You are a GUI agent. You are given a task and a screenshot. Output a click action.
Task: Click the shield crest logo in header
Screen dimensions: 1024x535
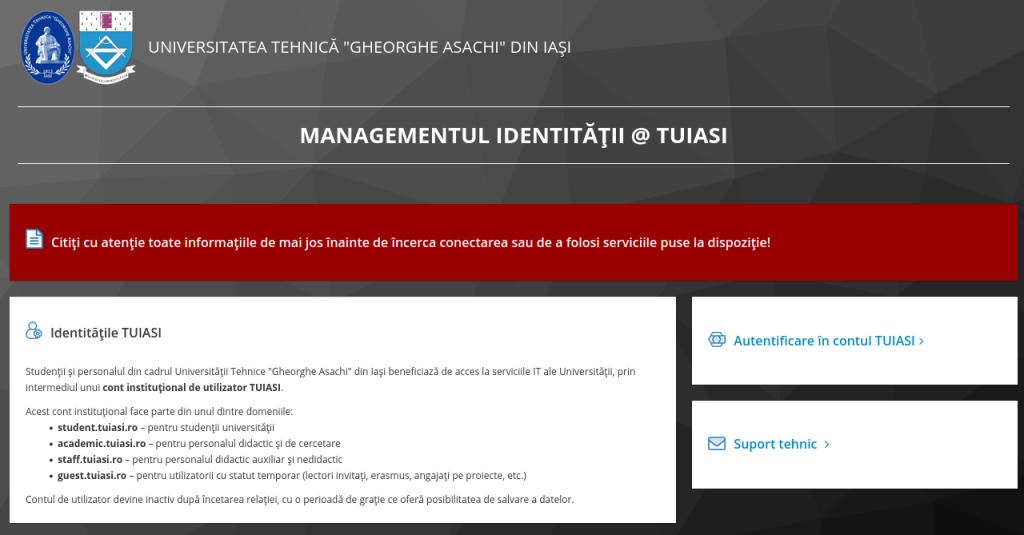tap(105, 47)
